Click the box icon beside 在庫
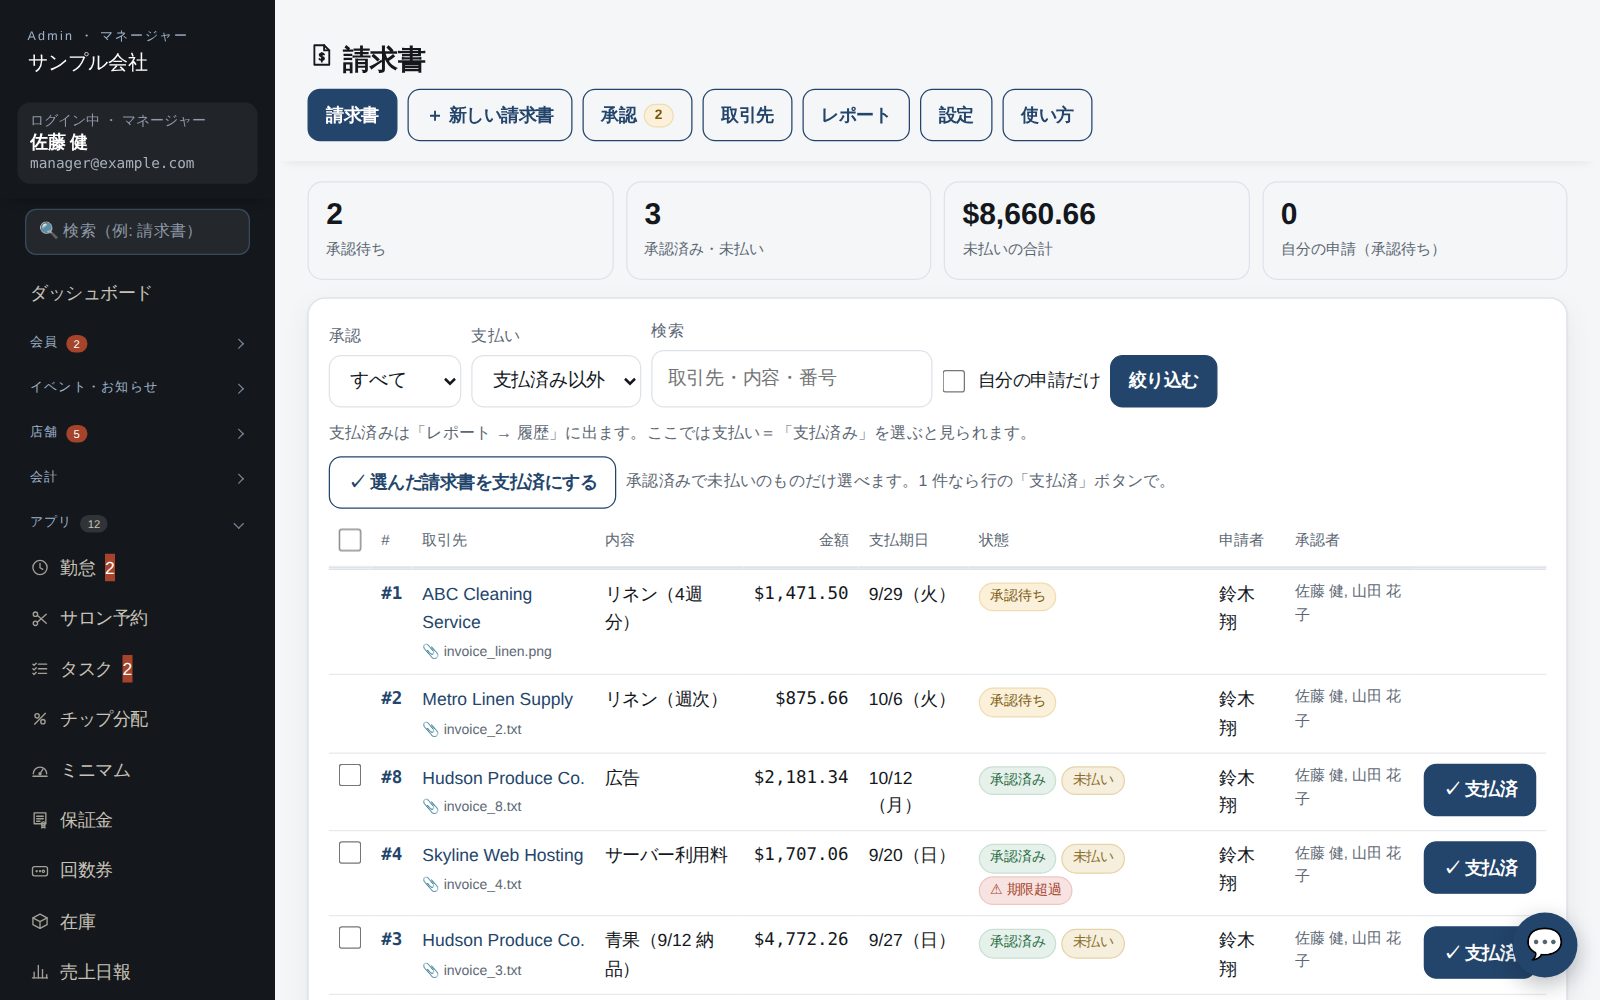 (x=40, y=921)
